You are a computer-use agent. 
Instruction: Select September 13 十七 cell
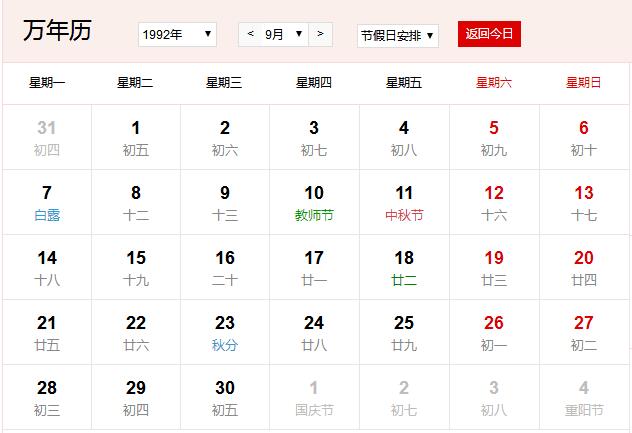tap(584, 202)
